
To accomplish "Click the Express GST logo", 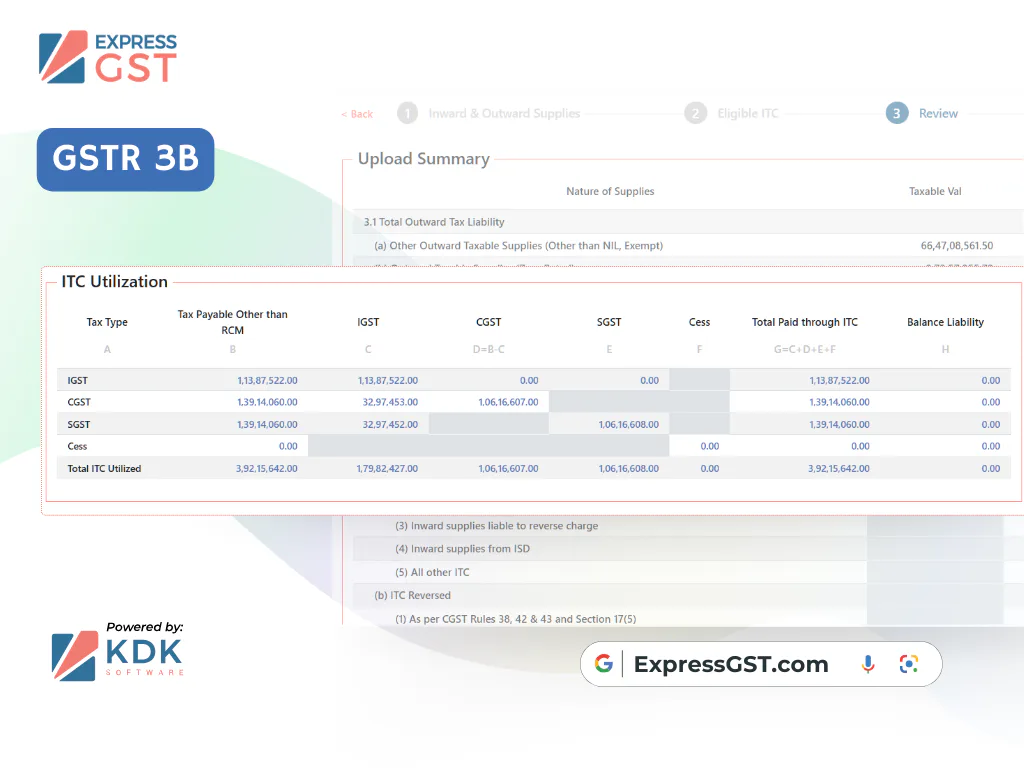I will [x=108, y=57].
